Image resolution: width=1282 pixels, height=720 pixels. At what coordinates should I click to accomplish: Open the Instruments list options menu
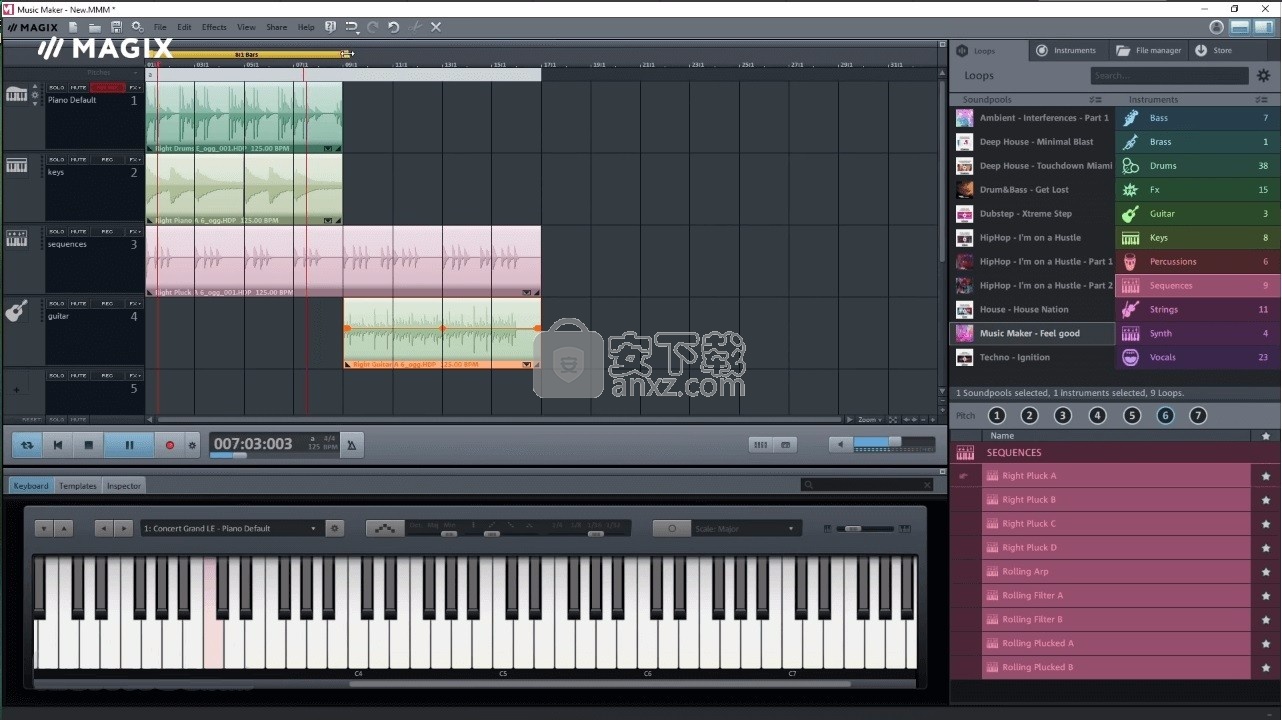1262,100
